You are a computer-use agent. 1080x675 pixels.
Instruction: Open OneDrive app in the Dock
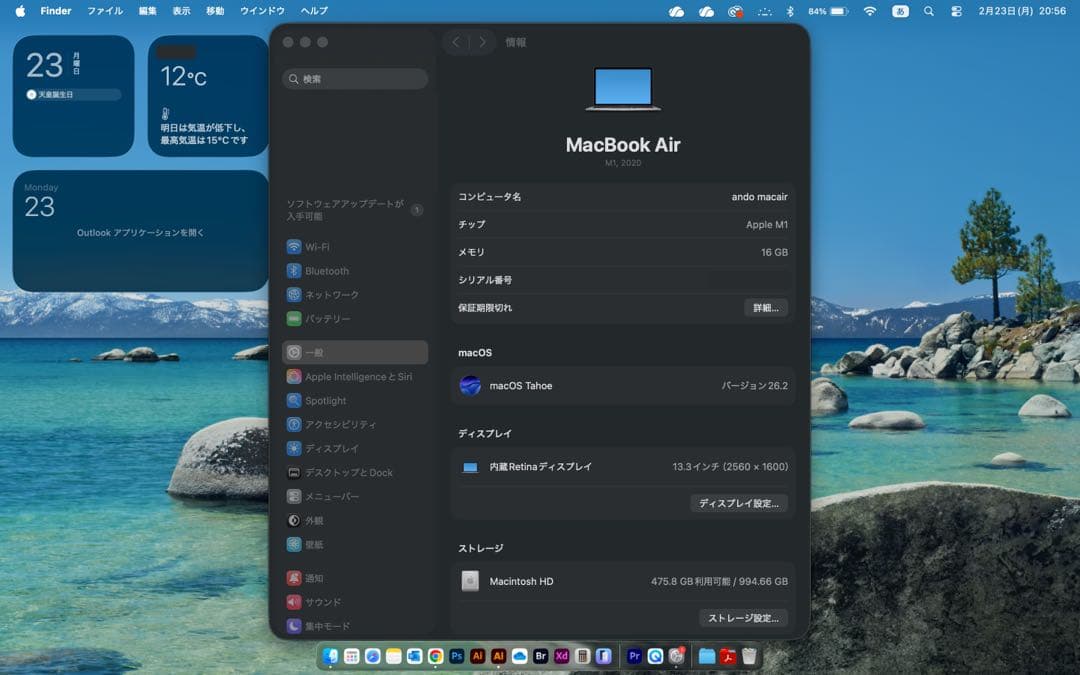(x=519, y=656)
